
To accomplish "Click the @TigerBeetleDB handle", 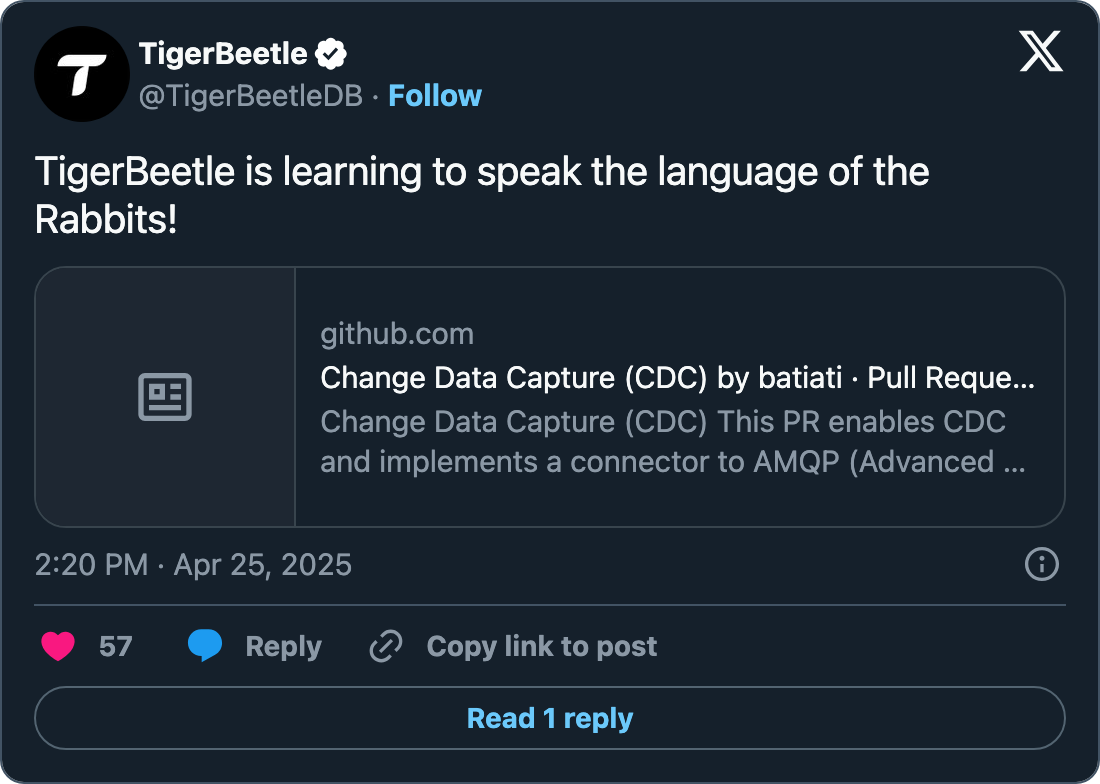I will coord(250,96).
